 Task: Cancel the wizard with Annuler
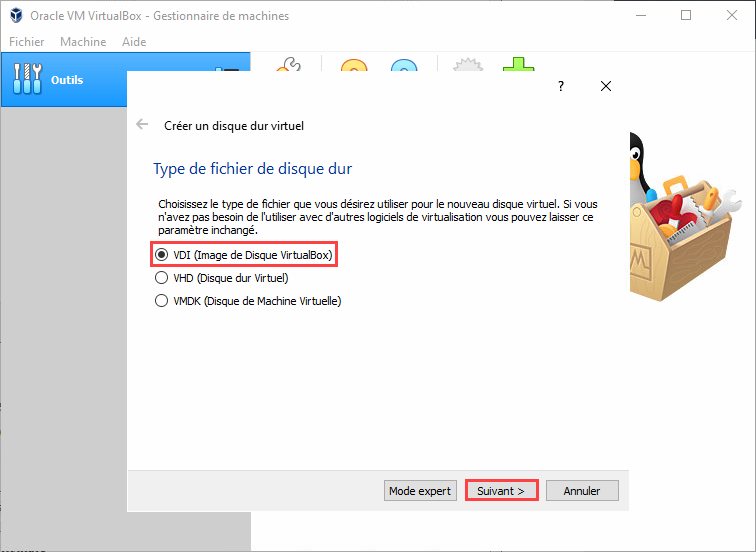tap(582, 491)
